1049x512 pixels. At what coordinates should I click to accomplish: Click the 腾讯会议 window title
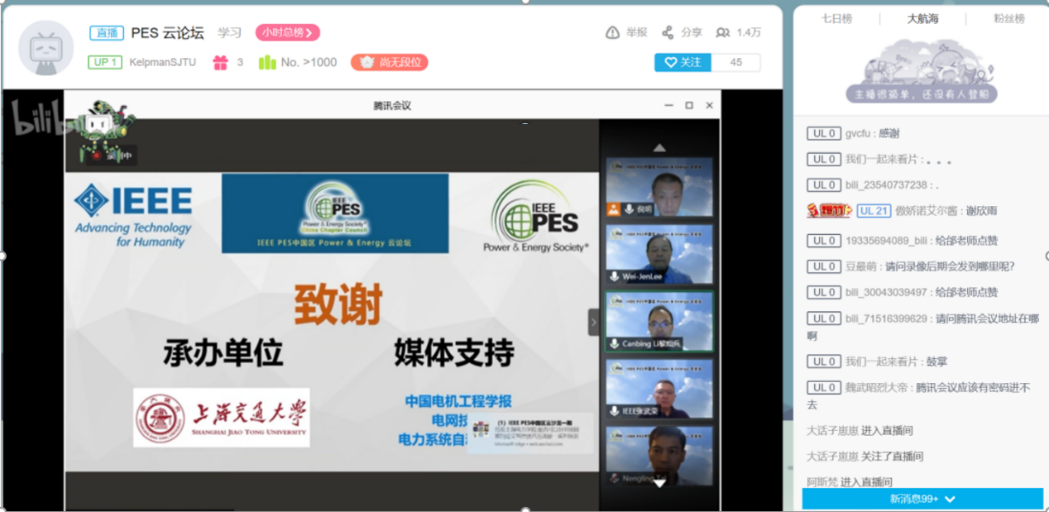pos(392,106)
